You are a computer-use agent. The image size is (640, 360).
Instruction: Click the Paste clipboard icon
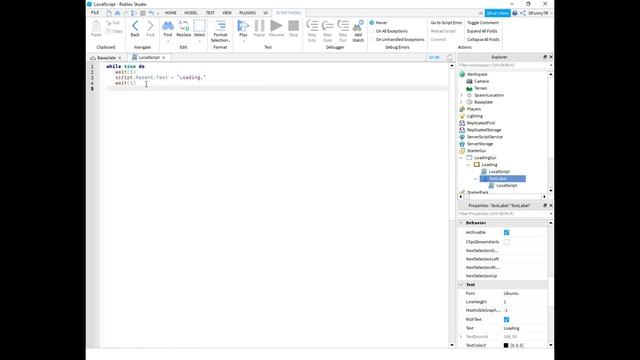(x=96, y=27)
